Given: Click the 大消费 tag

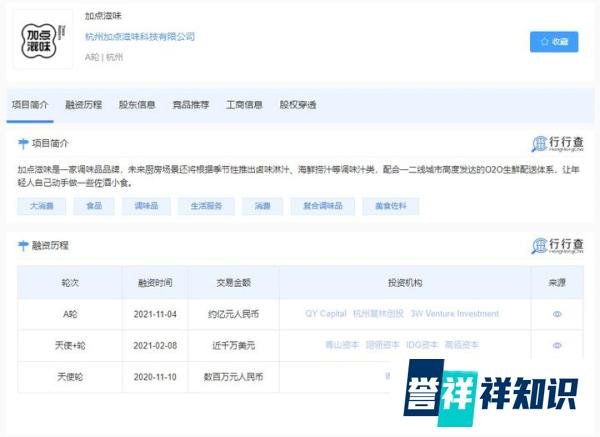Looking at the screenshot, I should click(42, 206).
